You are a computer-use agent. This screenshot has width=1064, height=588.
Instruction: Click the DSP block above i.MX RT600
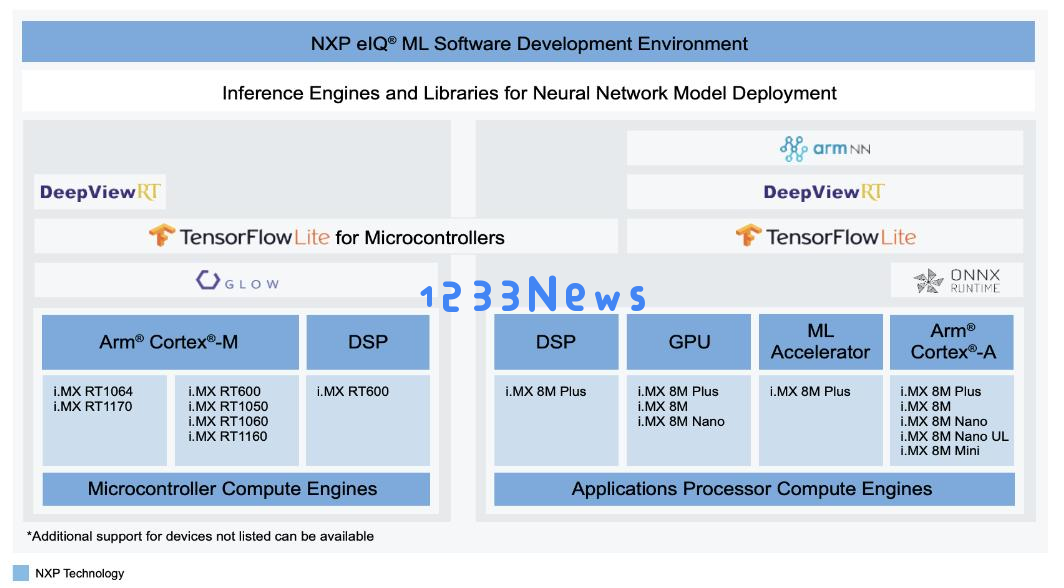(368, 342)
